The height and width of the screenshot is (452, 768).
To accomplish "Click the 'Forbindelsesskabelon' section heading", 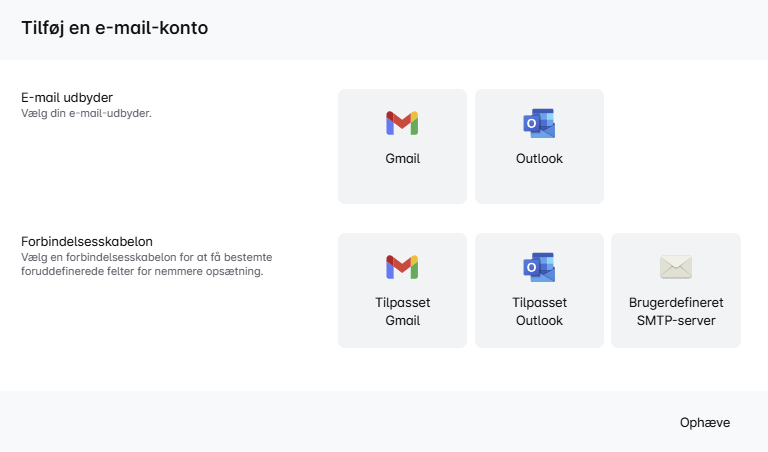I will tap(87, 242).
